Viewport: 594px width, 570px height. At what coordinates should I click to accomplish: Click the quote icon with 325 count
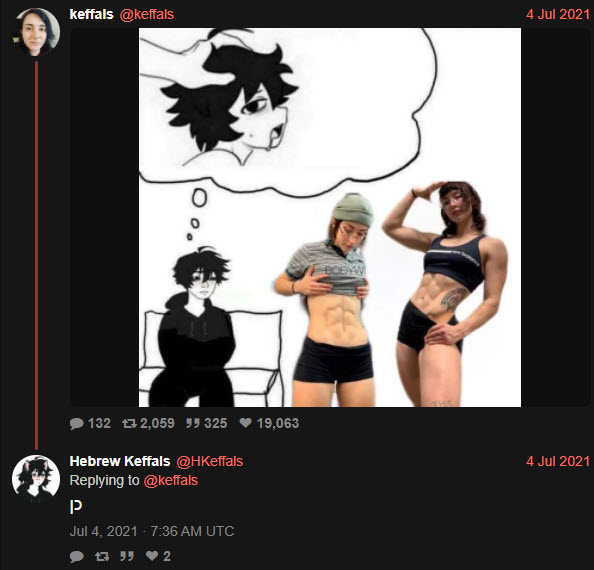(x=193, y=423)
